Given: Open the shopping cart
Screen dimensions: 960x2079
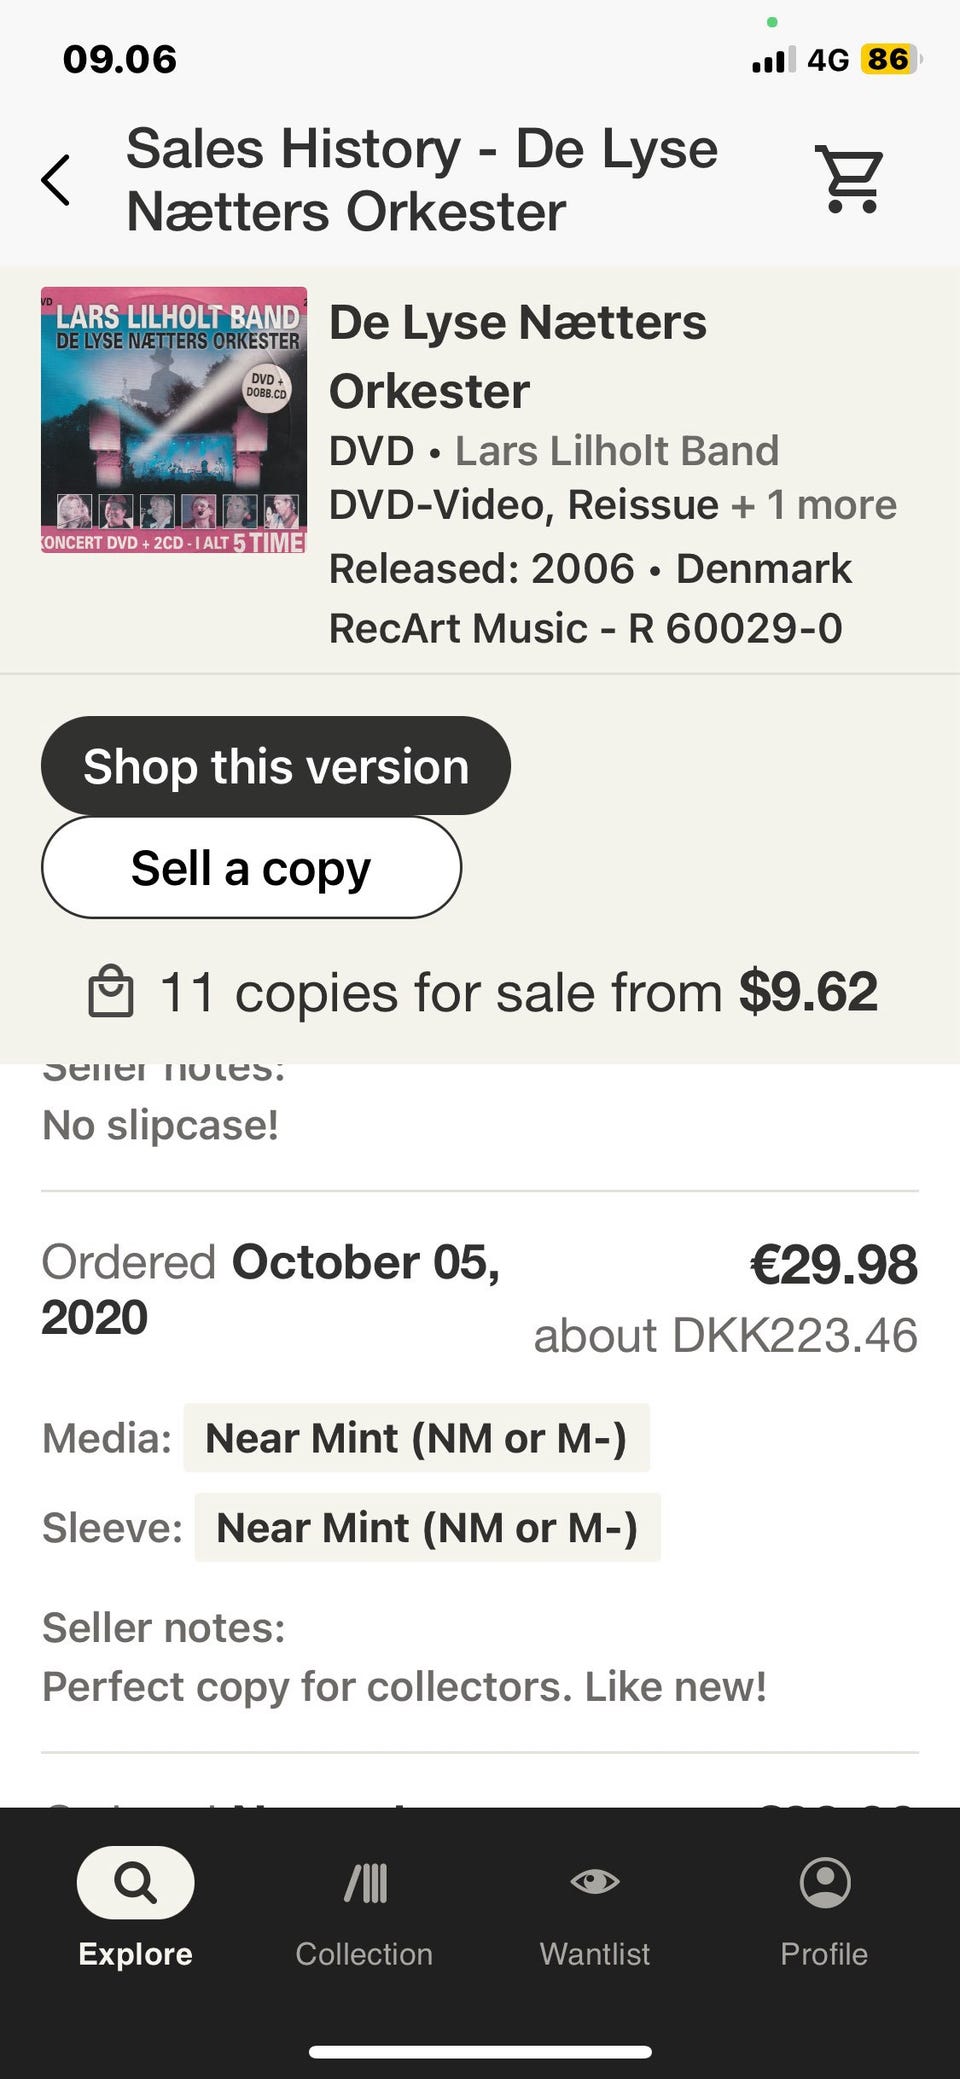Looking at the screenshot, I should [x=851, y=180].
